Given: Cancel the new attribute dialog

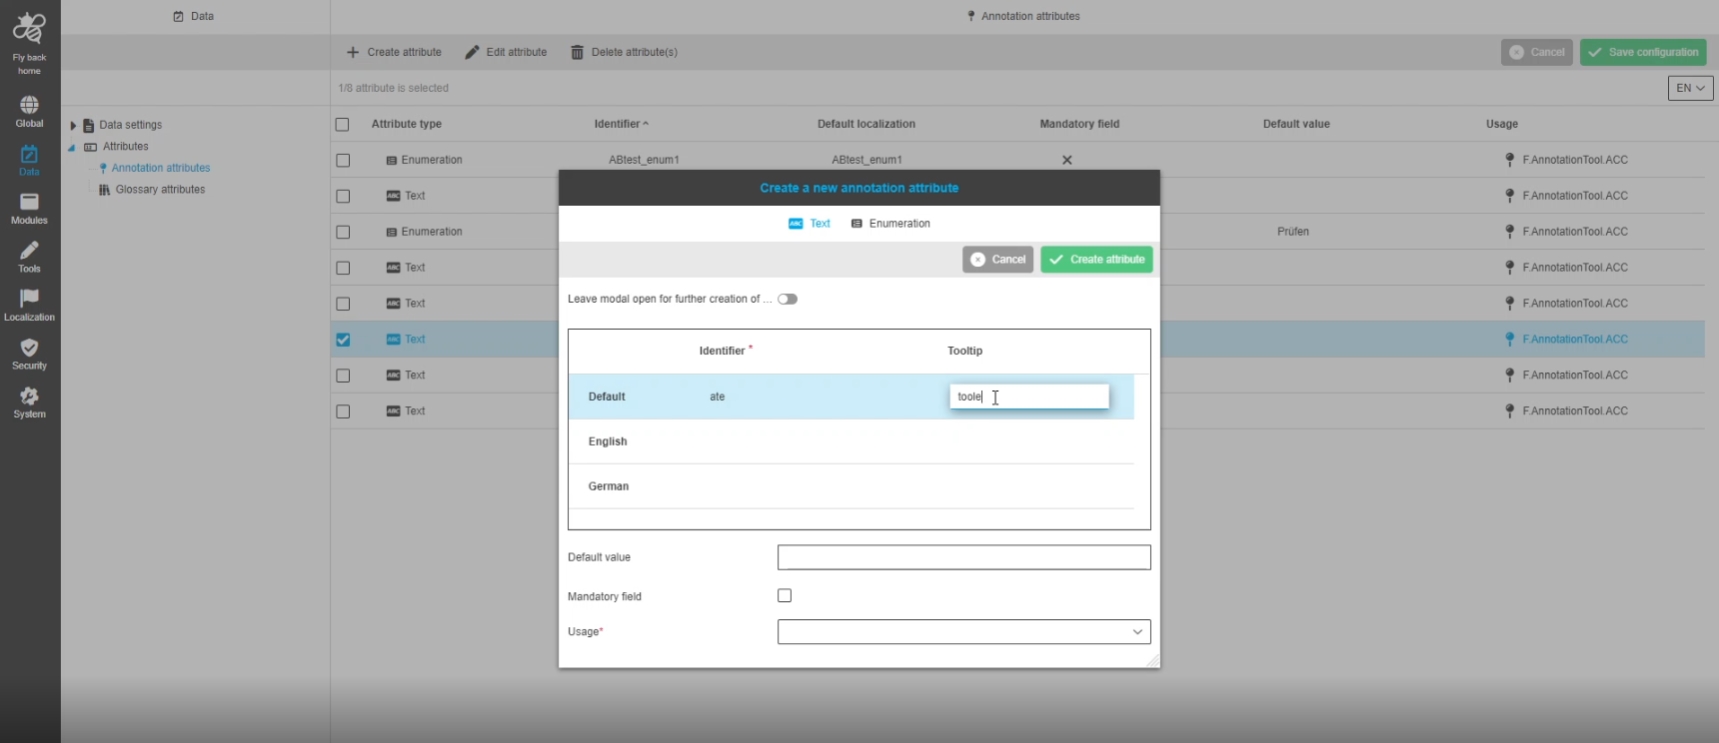Looking at the screenshot, I should 998,260.
